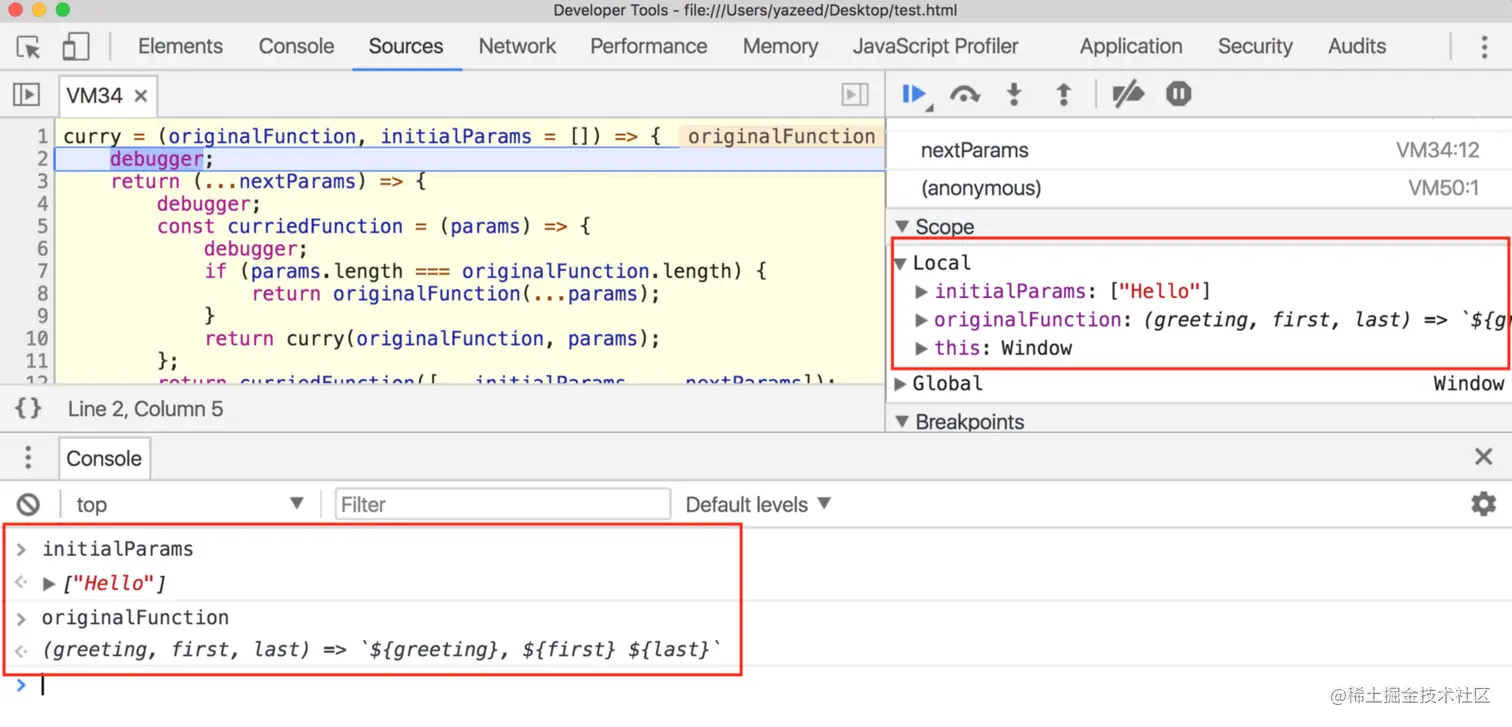Open the Default levels dropdown
The image size is (1512, 727).
758,504
